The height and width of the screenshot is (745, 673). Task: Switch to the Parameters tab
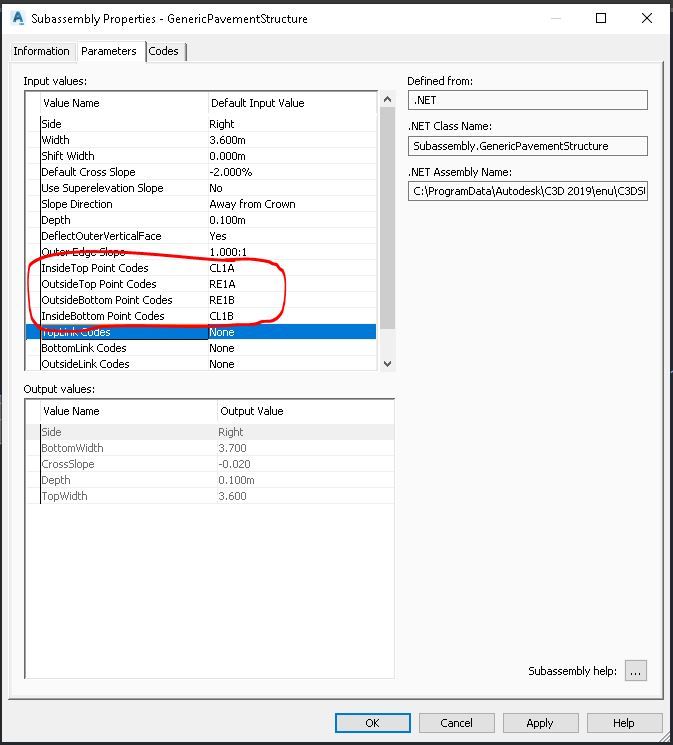click(x=109, y=51)
